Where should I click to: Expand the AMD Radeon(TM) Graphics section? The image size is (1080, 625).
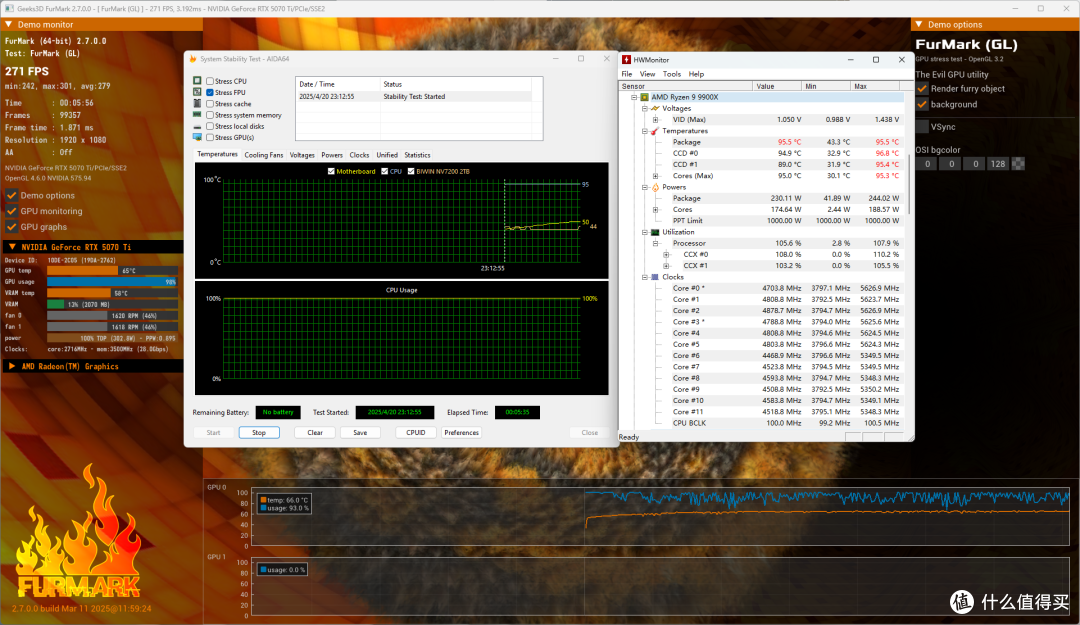click(x=12, y=367)
